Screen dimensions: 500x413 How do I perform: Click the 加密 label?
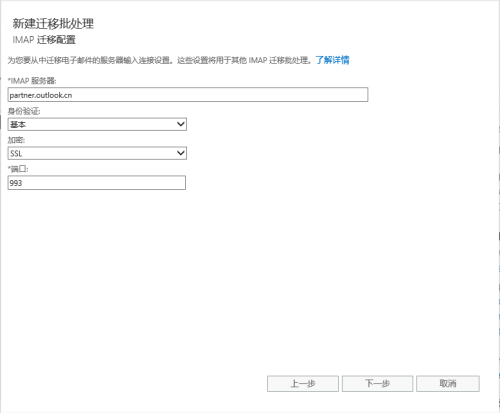[x=16, y=140]
